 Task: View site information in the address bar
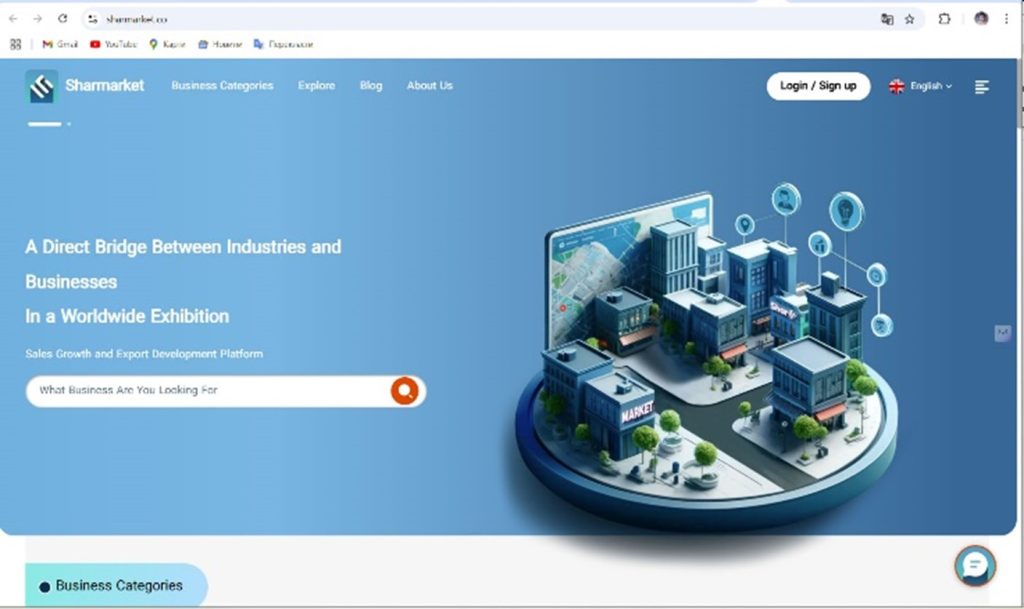[x=92, y=19]
